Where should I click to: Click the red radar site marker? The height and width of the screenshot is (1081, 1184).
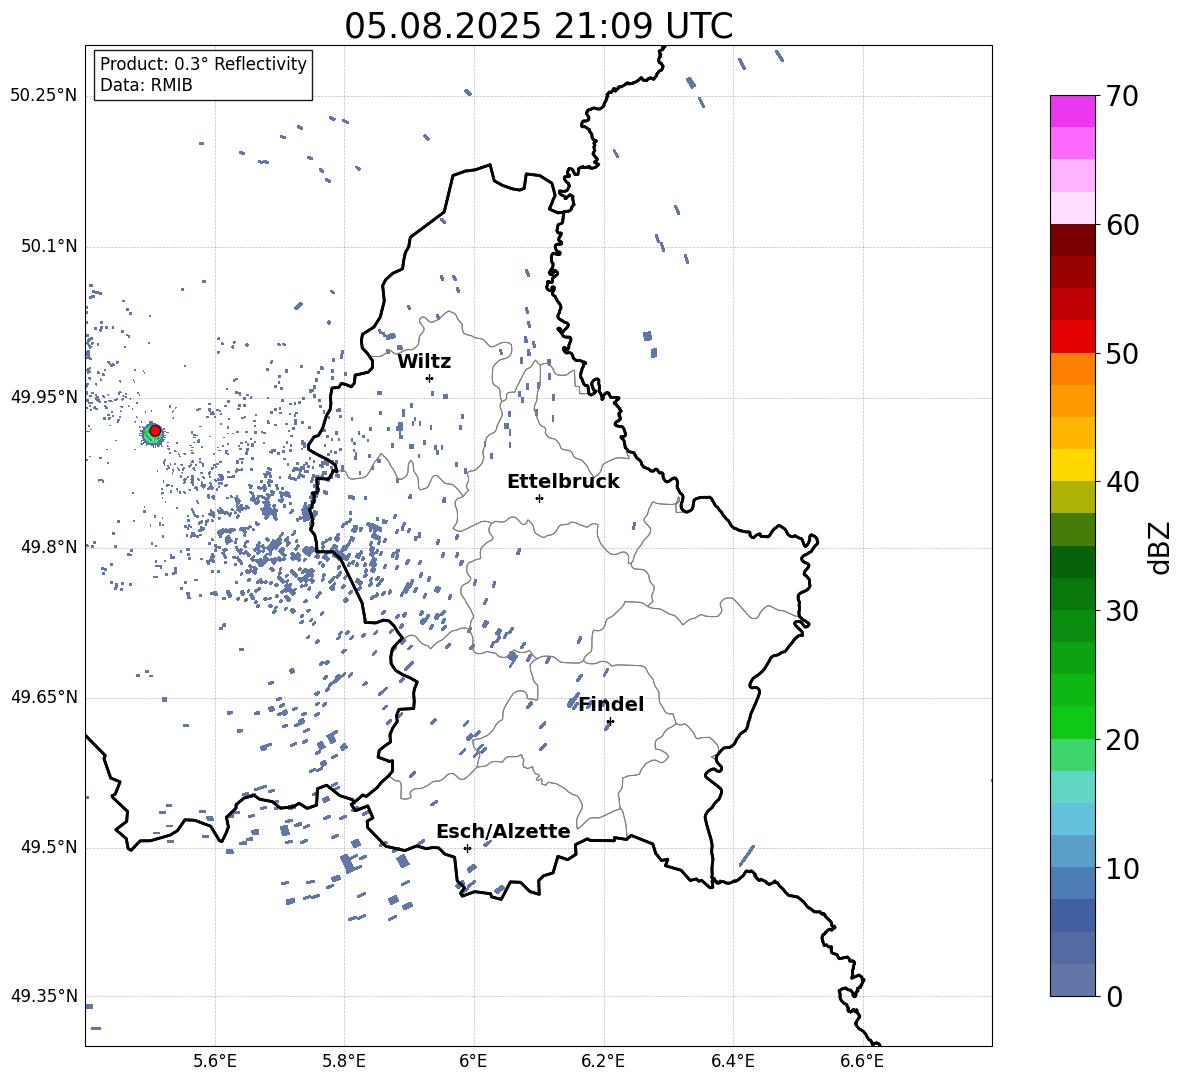(155, 430)
